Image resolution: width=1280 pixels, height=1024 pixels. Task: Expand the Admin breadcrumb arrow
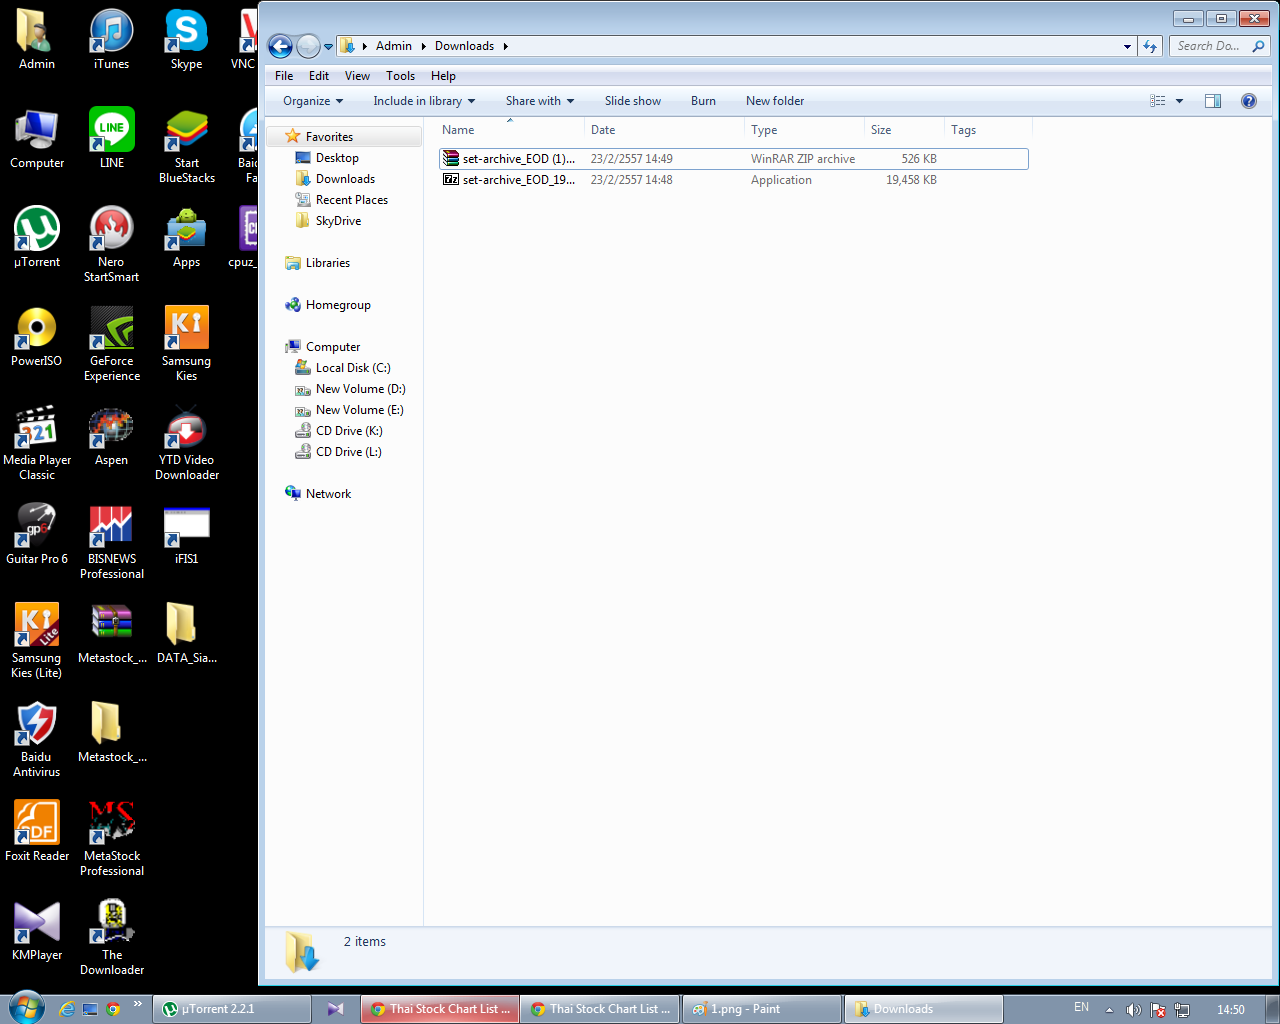pyautogui.click(x=424, y=46)
